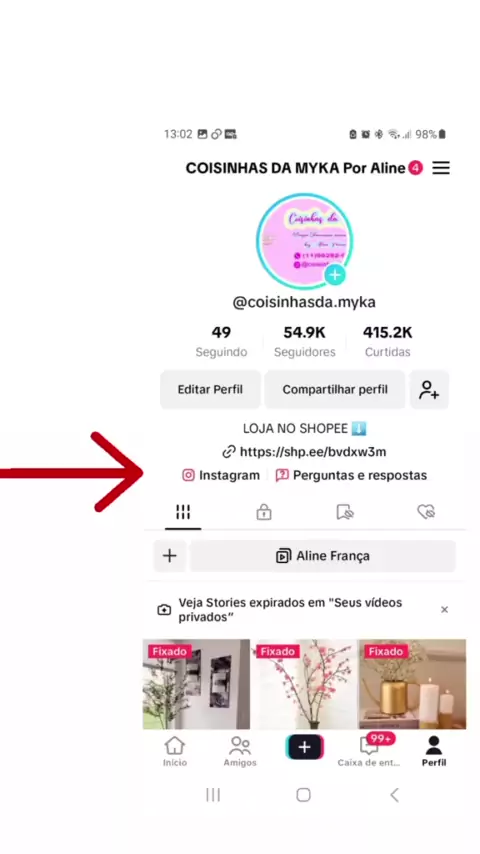Go to the Início home tab

coord(174,752)
